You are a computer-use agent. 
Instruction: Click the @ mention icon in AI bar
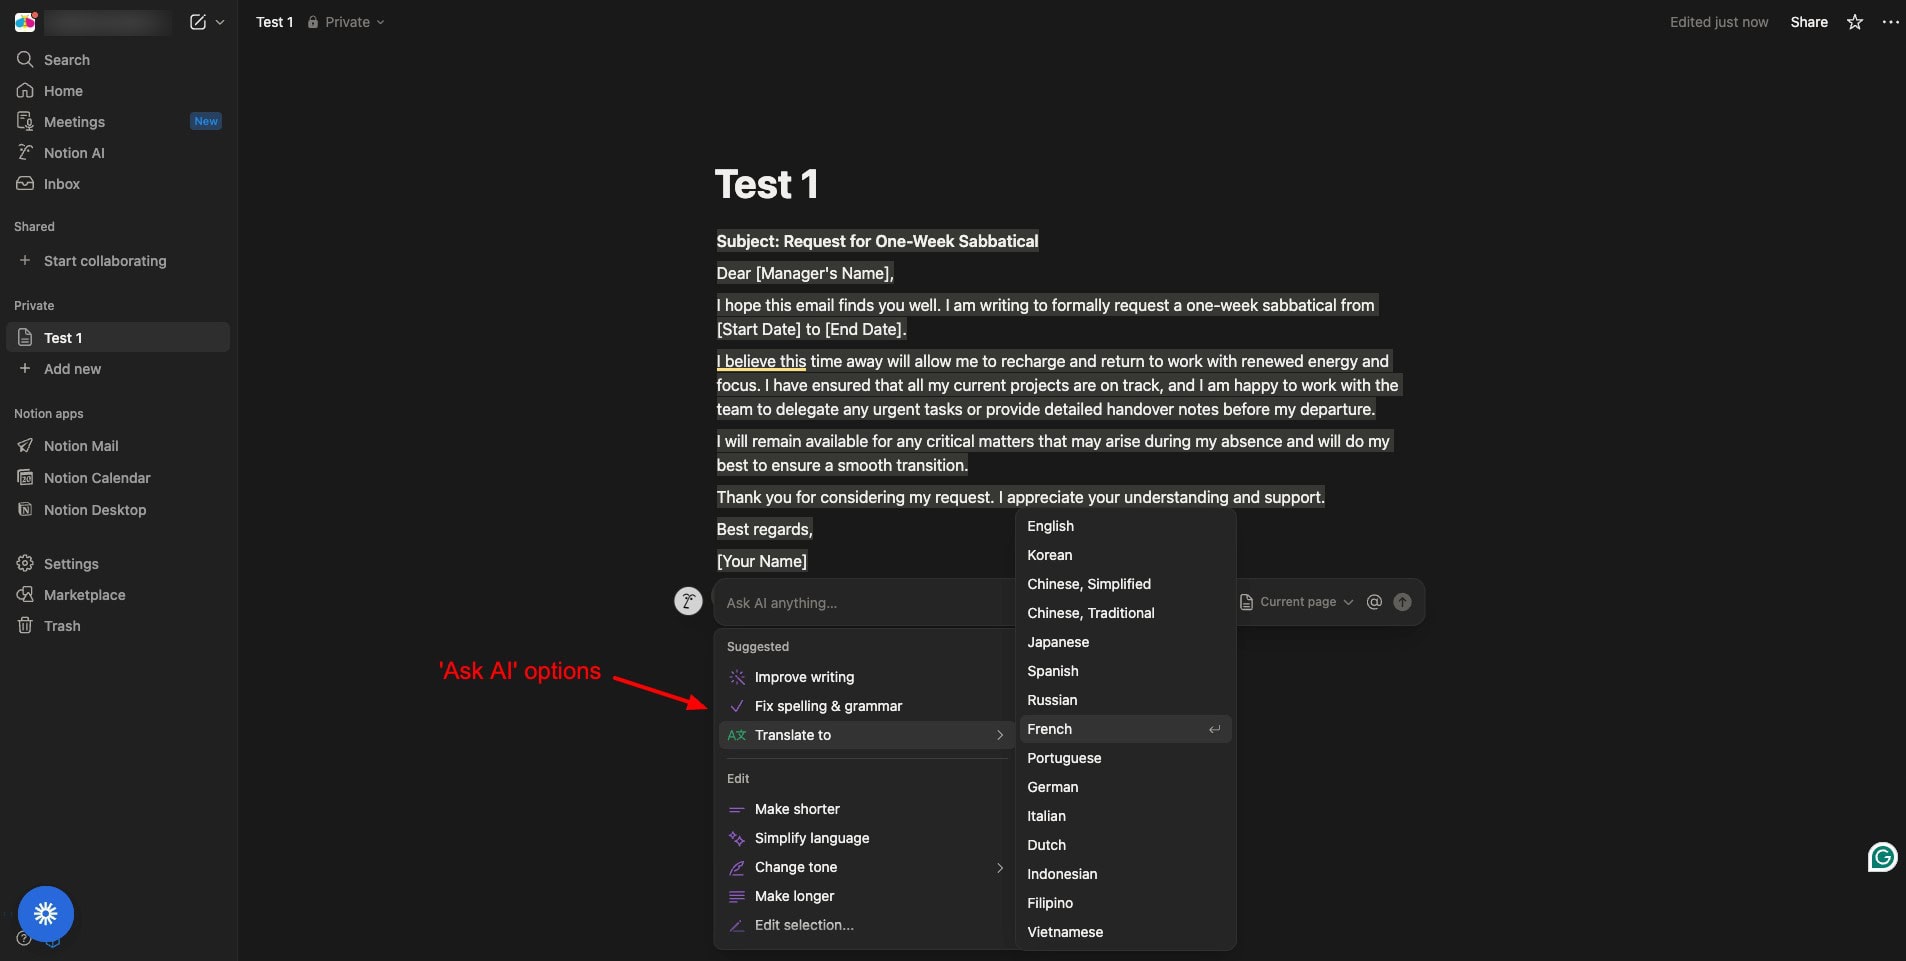(x=1374, y=602)
